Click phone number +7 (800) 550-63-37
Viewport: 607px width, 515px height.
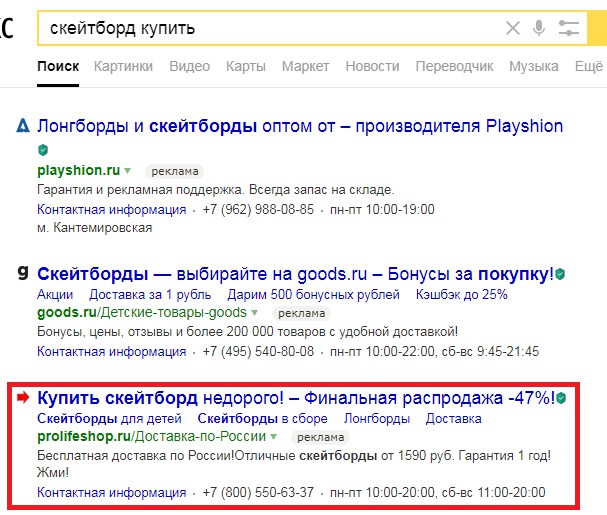coord(258,493)
